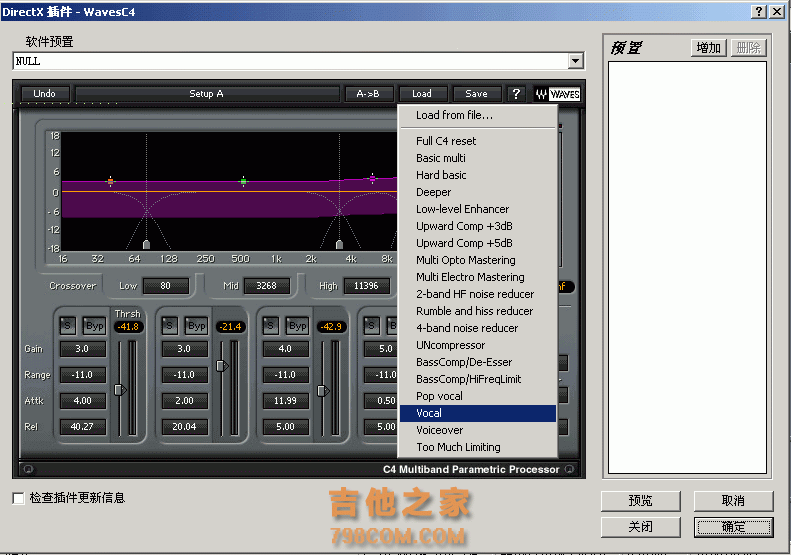Select UNcompressor preset
Screen dimensions: 791x555
pyautogui.click(x=478, y=345)
